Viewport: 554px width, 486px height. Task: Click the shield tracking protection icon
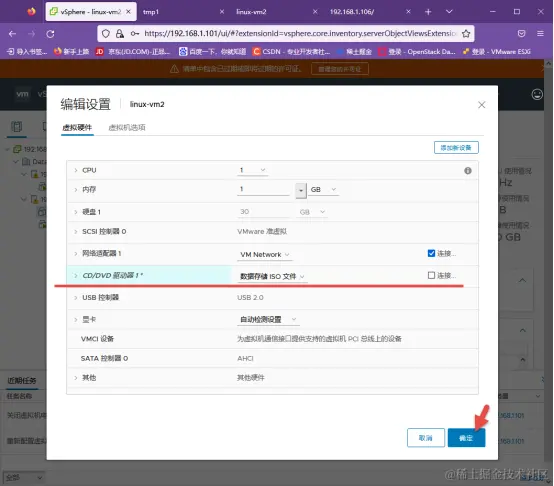pyautogui.click(x=106, y=34)
